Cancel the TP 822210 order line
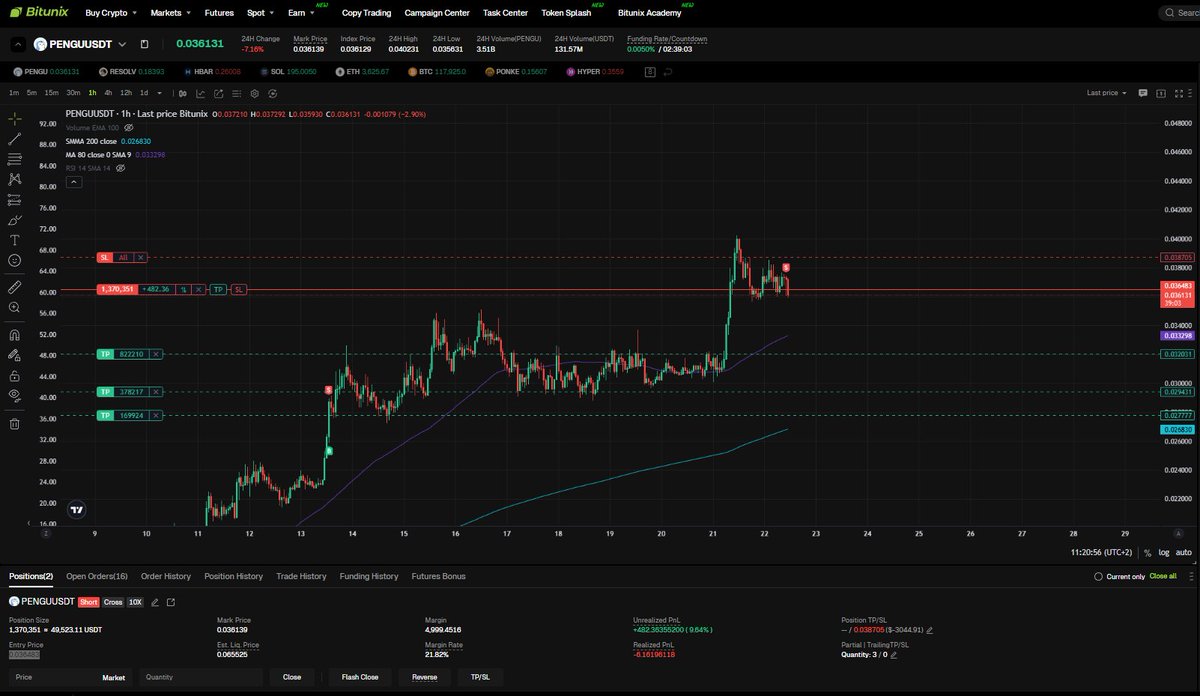Viewport: 1200px width, 696px height. point(154,354)
